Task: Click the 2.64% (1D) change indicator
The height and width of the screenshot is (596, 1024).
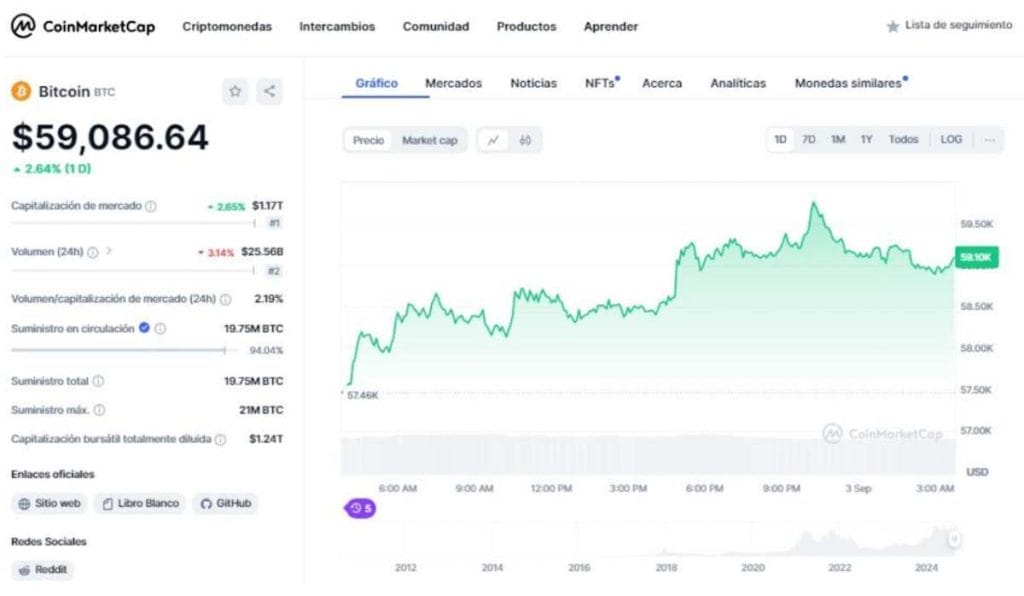Action: pos(52,169)
